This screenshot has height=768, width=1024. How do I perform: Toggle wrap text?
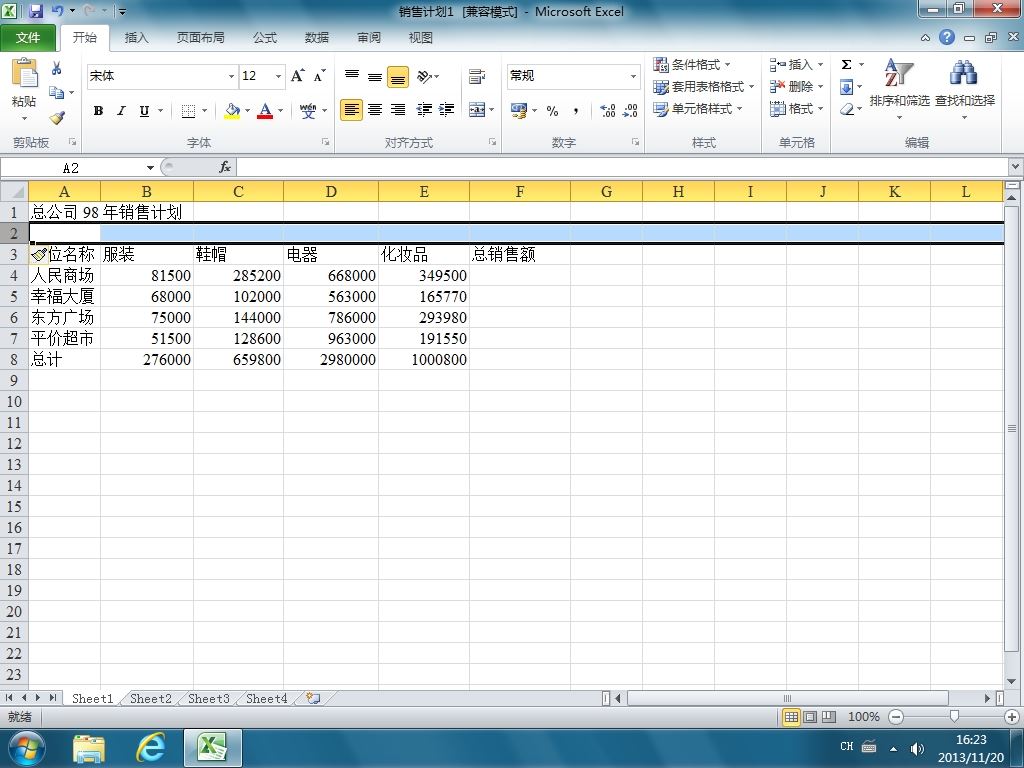(x=477, y=76)
